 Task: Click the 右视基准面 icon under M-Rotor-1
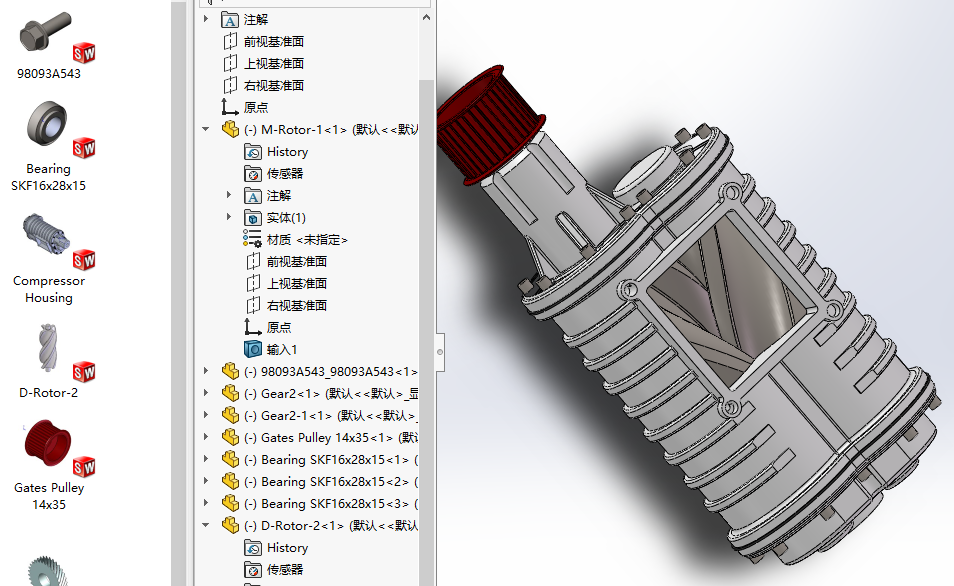[253, 305]
